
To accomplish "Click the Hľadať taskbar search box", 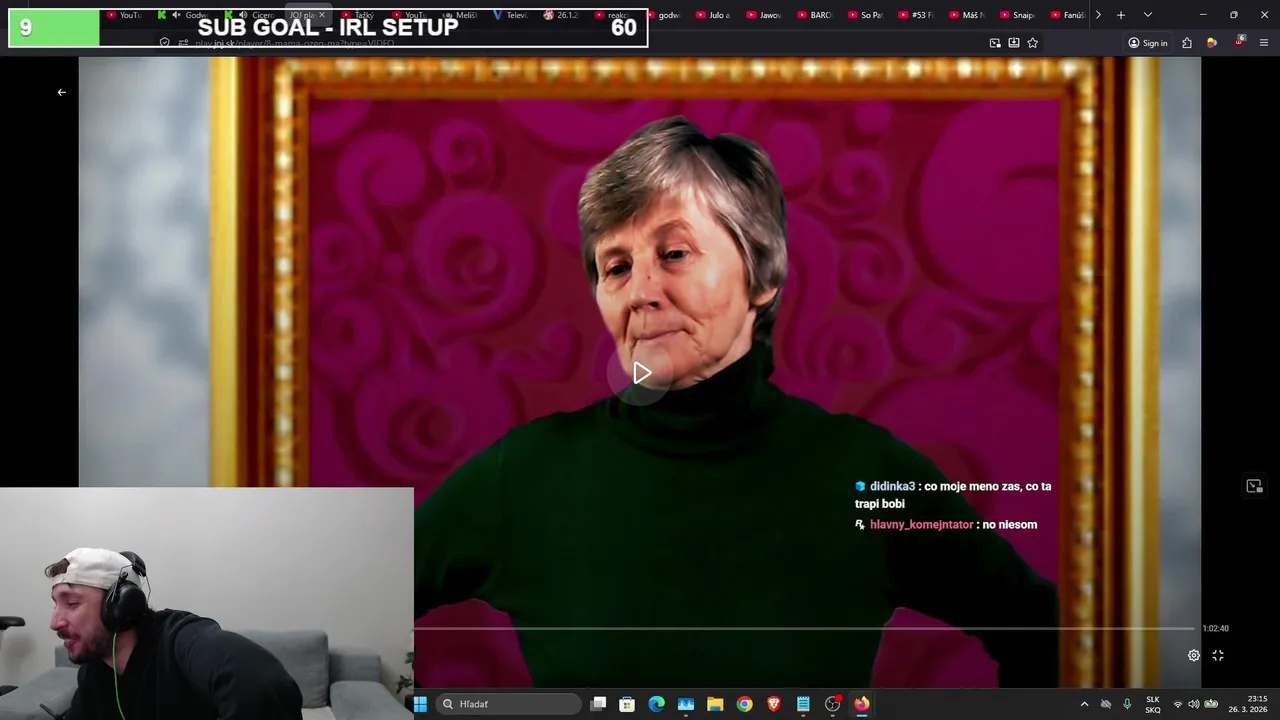I will [x=509, y=704].
